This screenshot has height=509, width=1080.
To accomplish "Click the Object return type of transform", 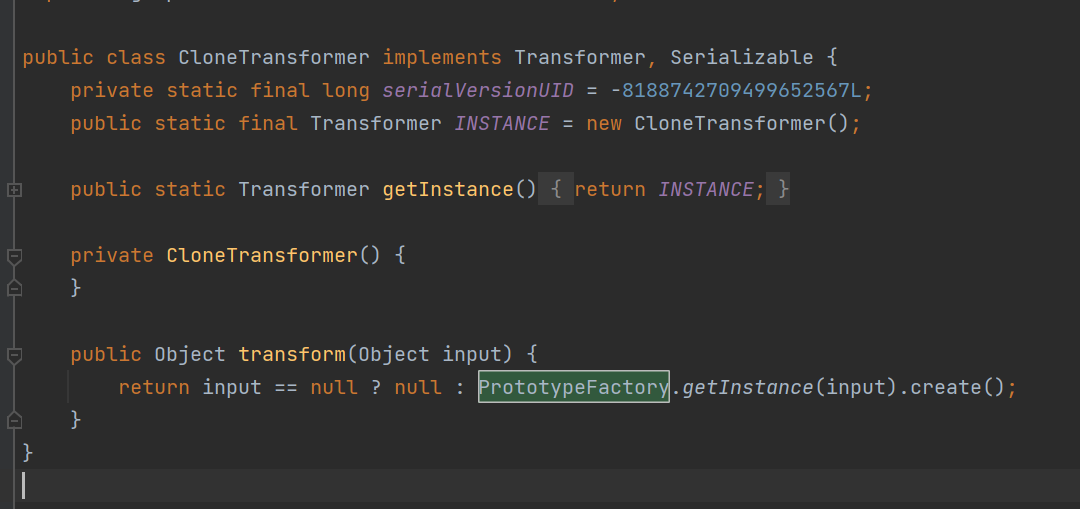I will 190,355.
